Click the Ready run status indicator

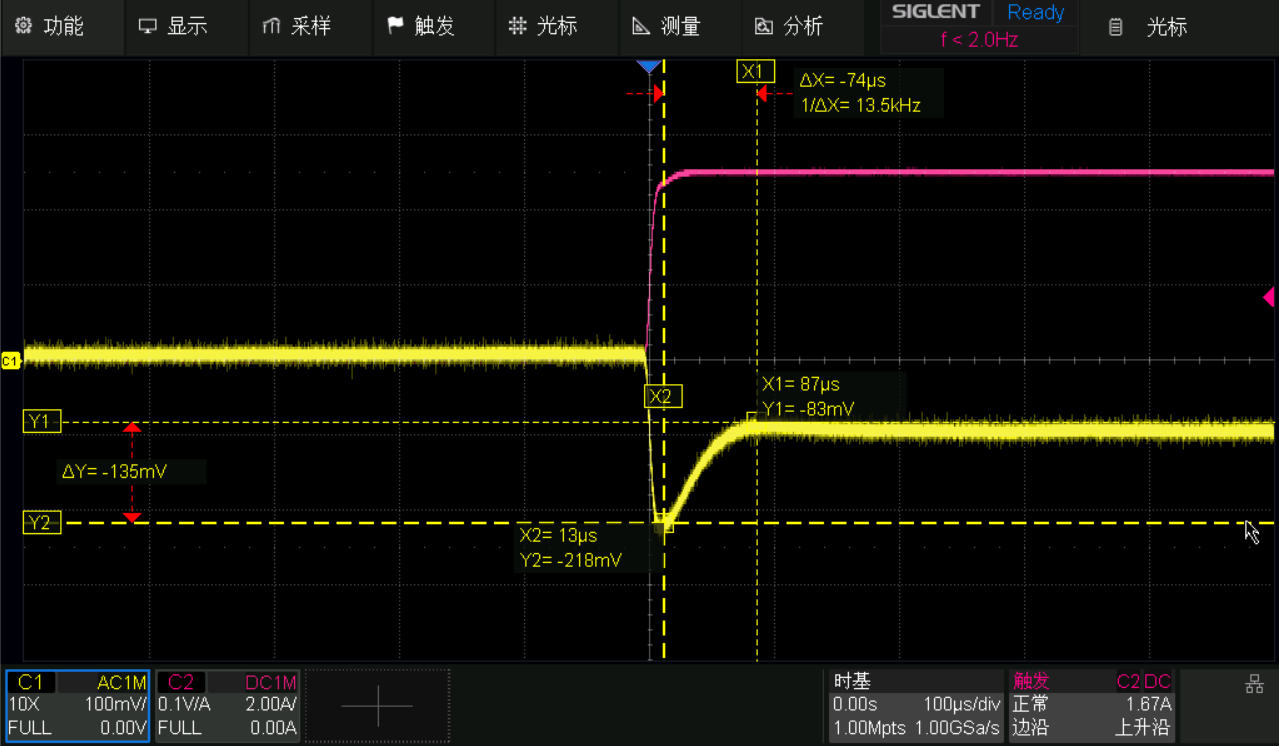[x=1035, y=13]
